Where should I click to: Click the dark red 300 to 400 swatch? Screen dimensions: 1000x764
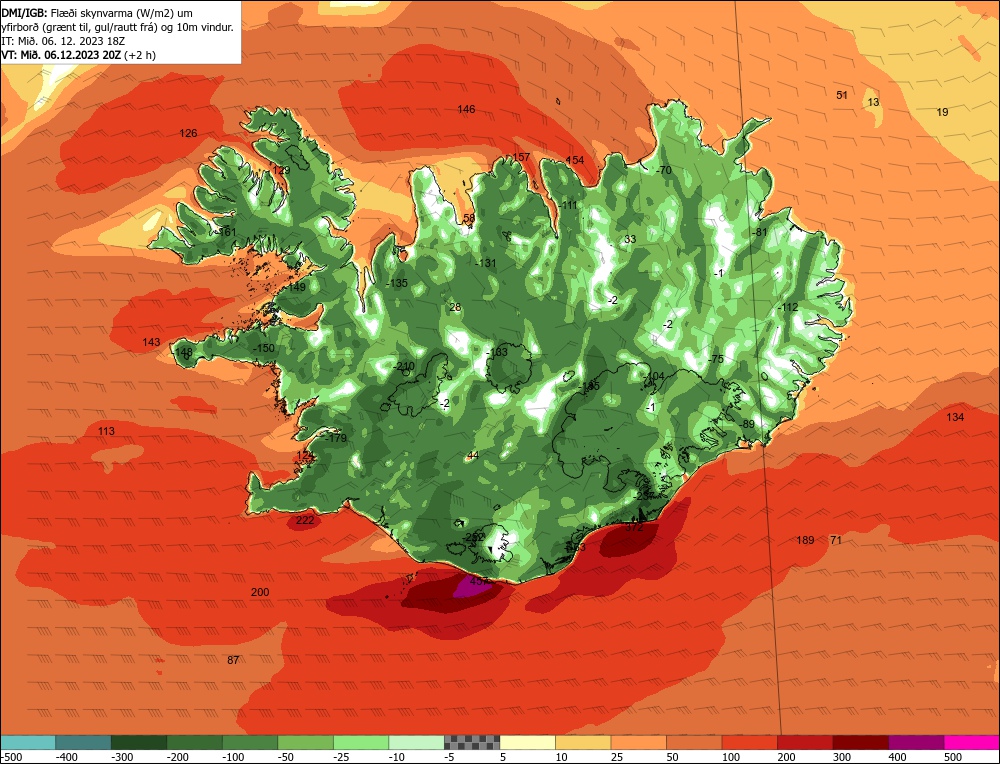point(861,742)
